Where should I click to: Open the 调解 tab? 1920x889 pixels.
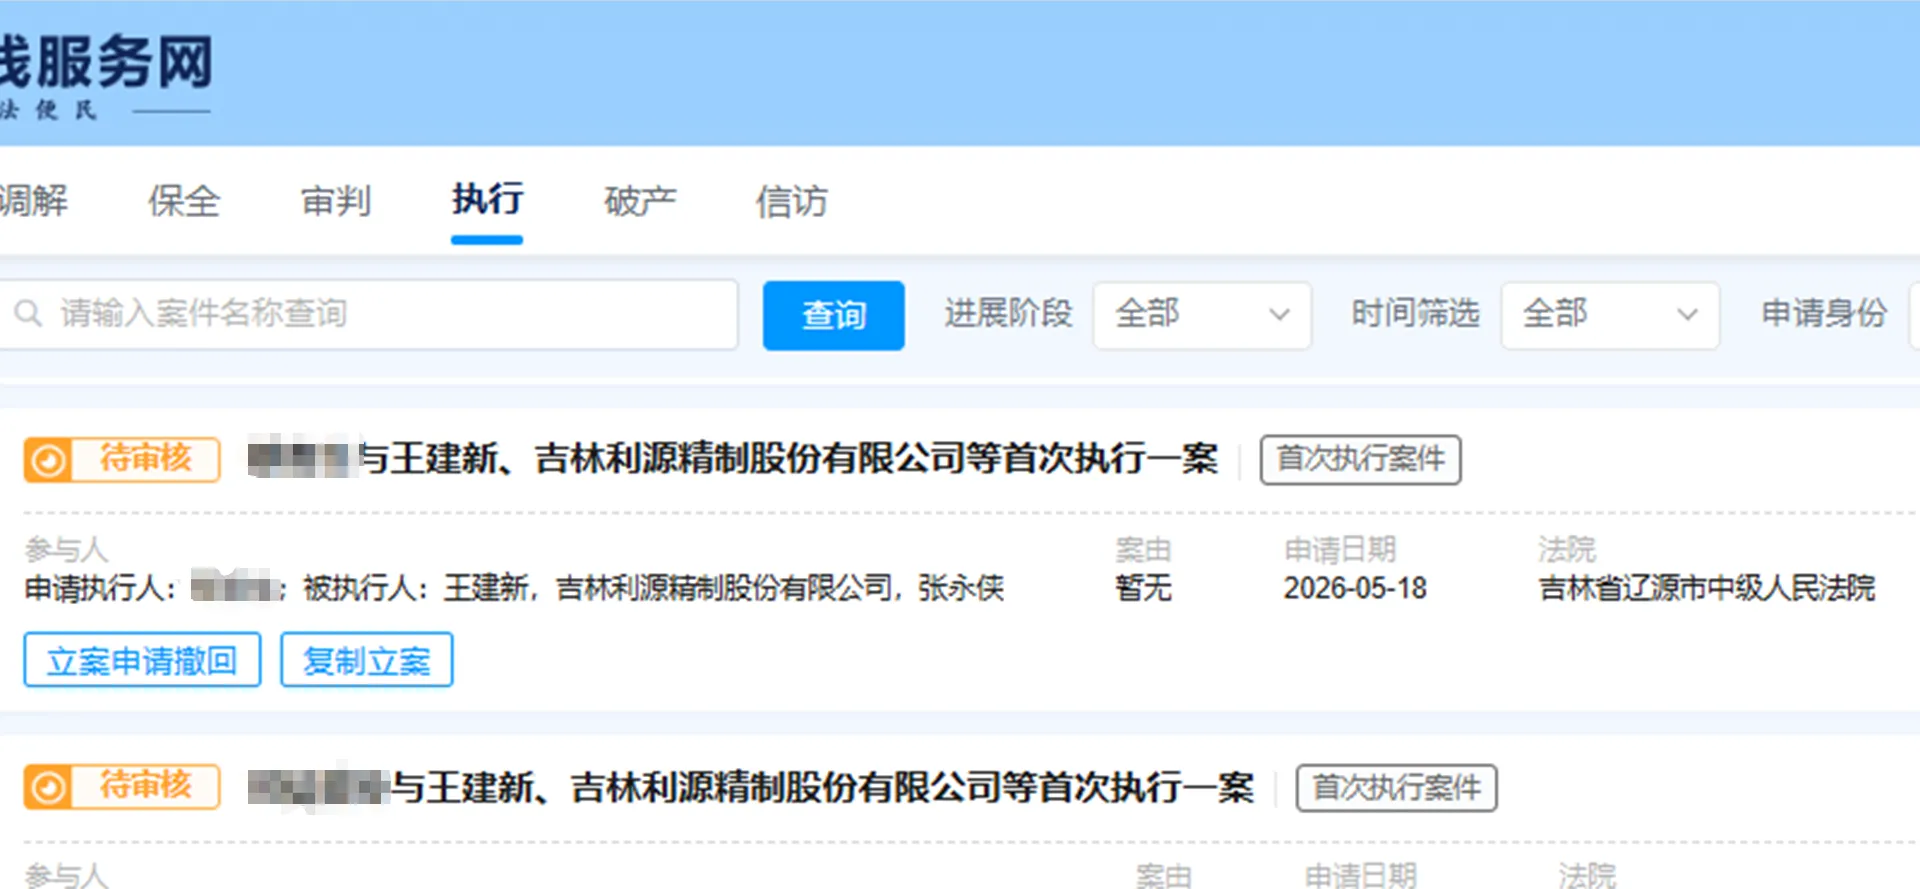point(33,201)
